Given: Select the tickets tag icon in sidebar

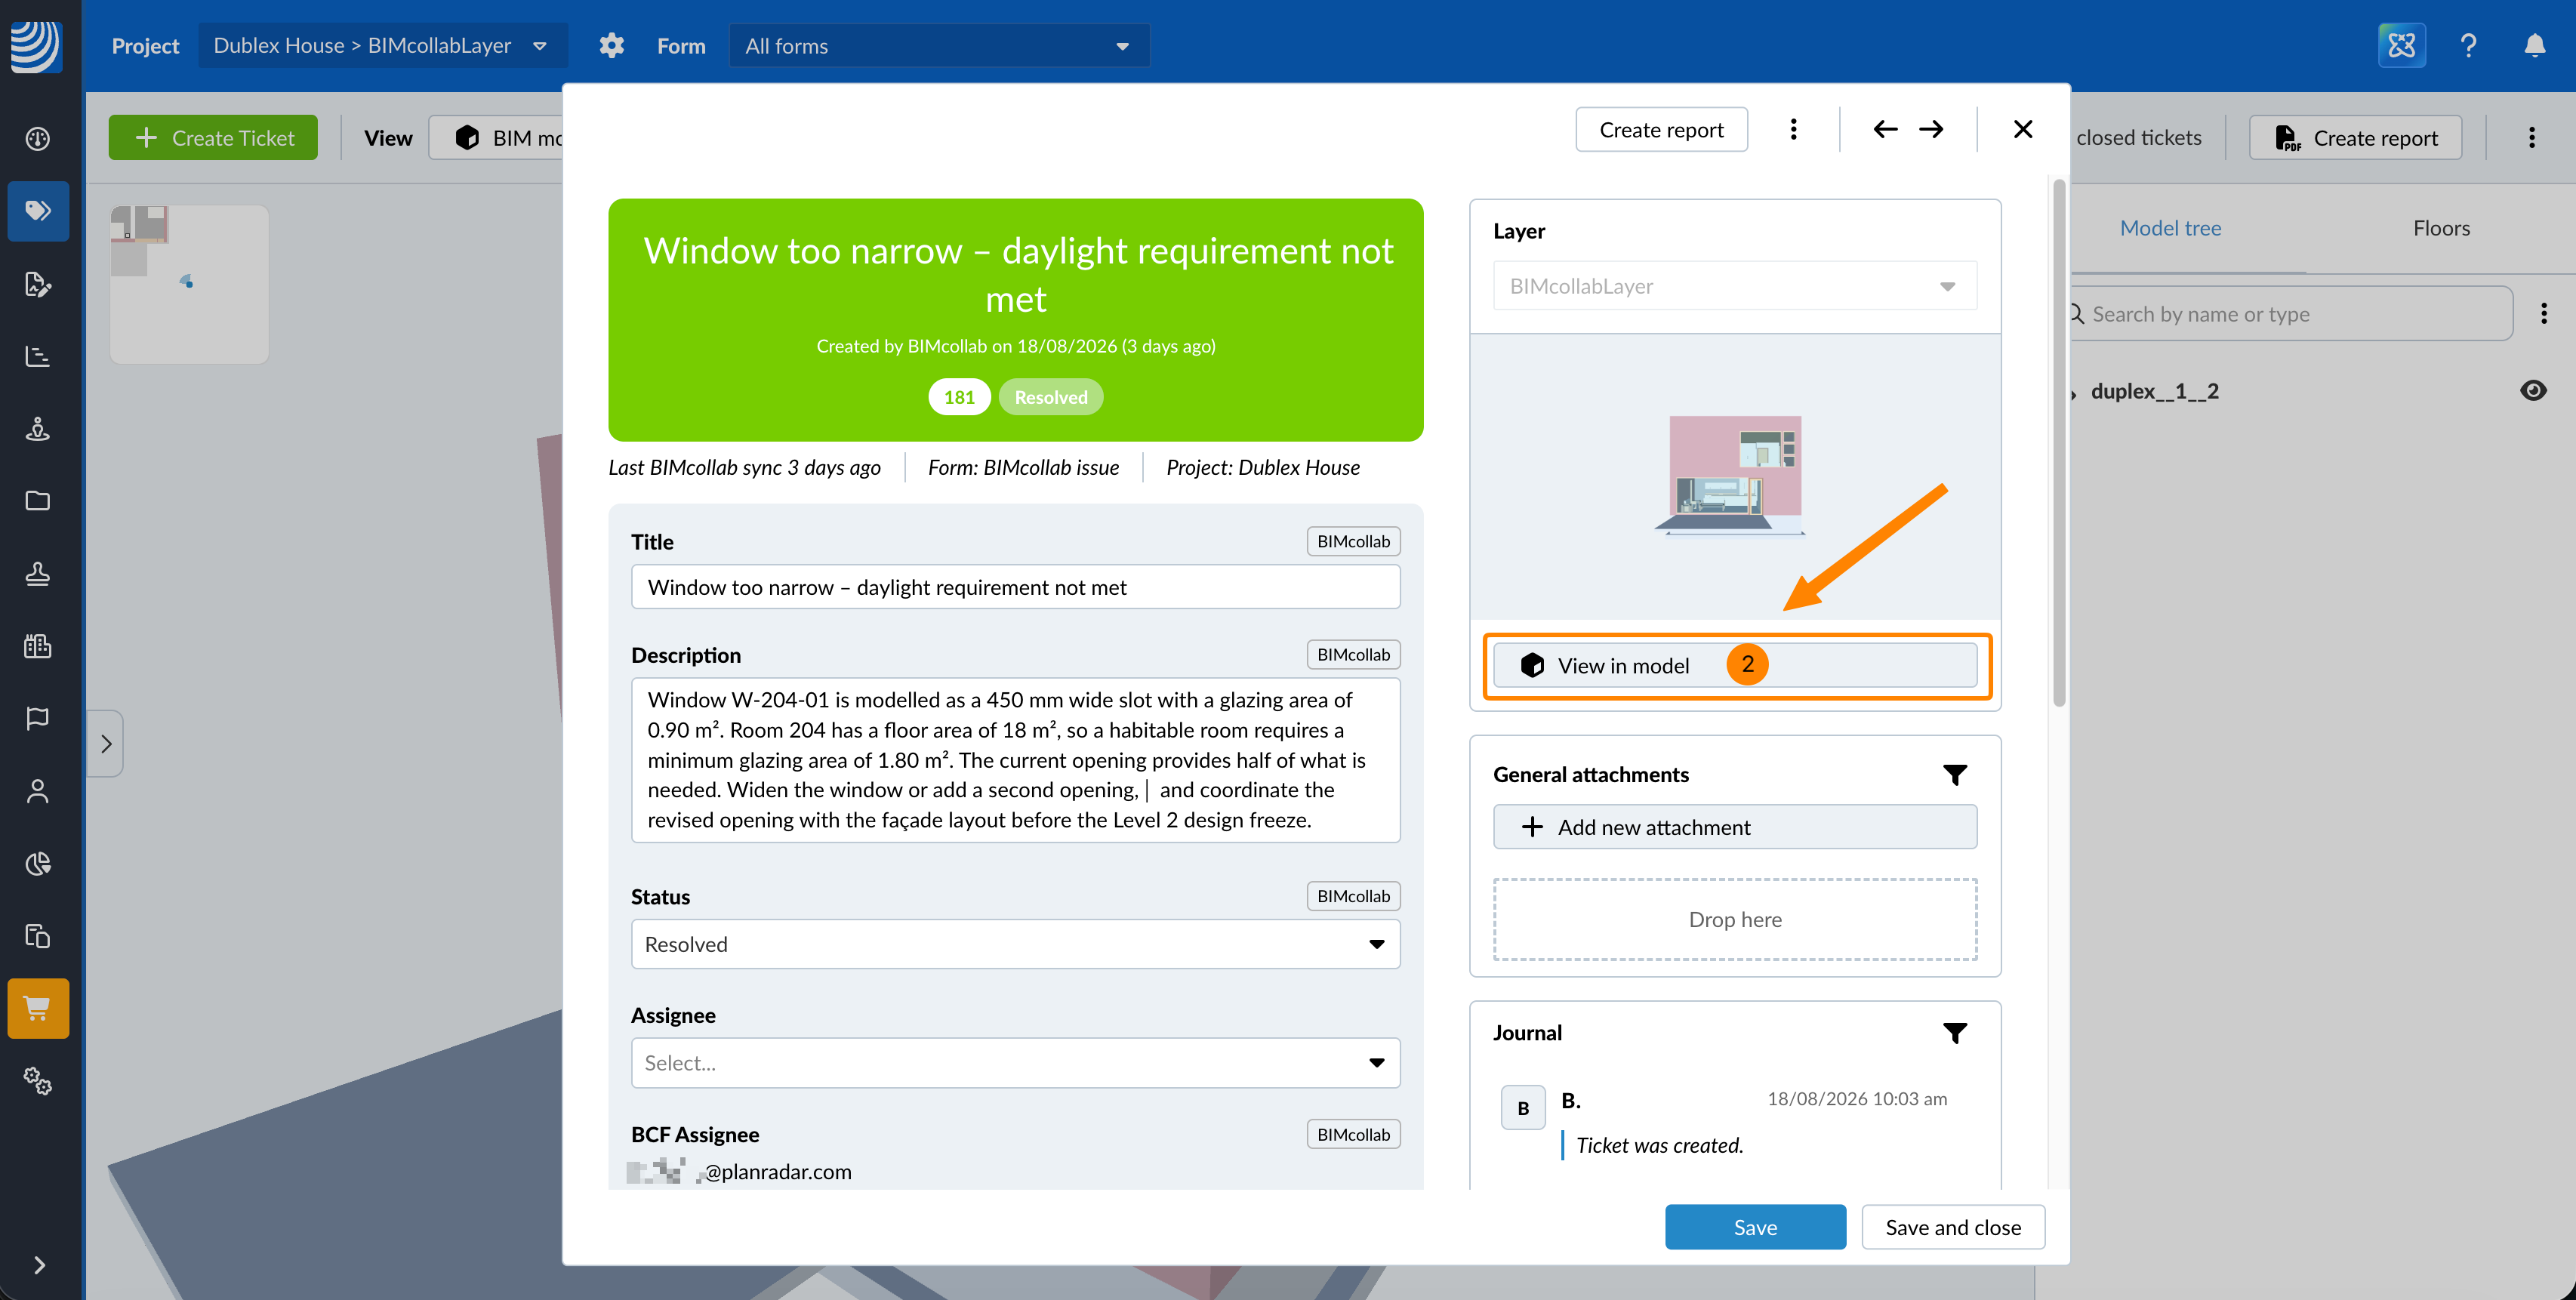Looking at the screenshot, I should (38, 211).
